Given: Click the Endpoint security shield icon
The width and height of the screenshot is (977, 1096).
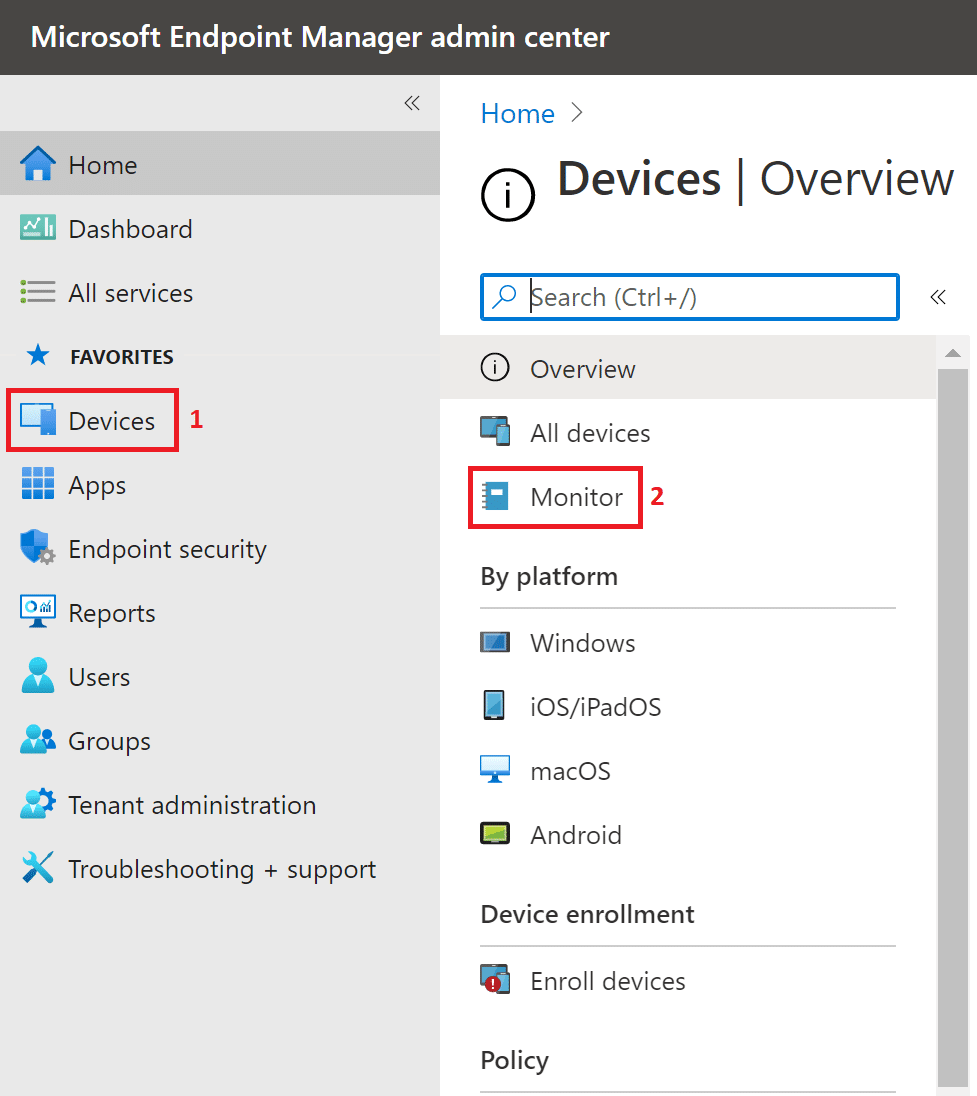Looking at the screenshot, I should (x=37, y=548).
